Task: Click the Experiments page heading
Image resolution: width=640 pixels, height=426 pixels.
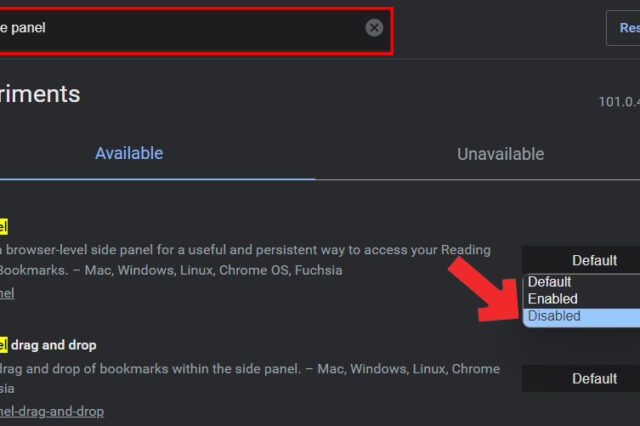Action: [40, 94]
